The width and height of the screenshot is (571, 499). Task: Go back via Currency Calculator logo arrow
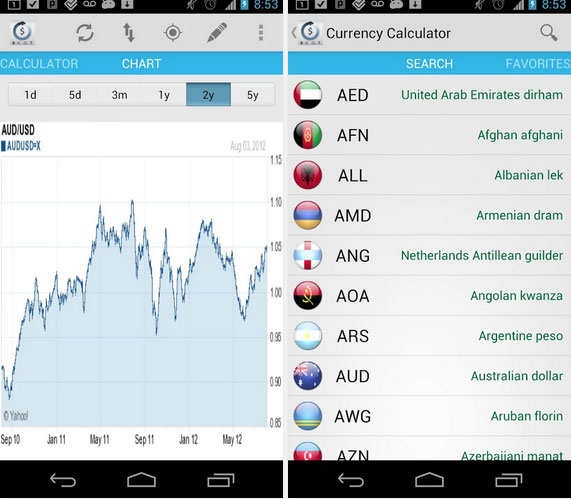pyautogui.click(x=307, y=33)
